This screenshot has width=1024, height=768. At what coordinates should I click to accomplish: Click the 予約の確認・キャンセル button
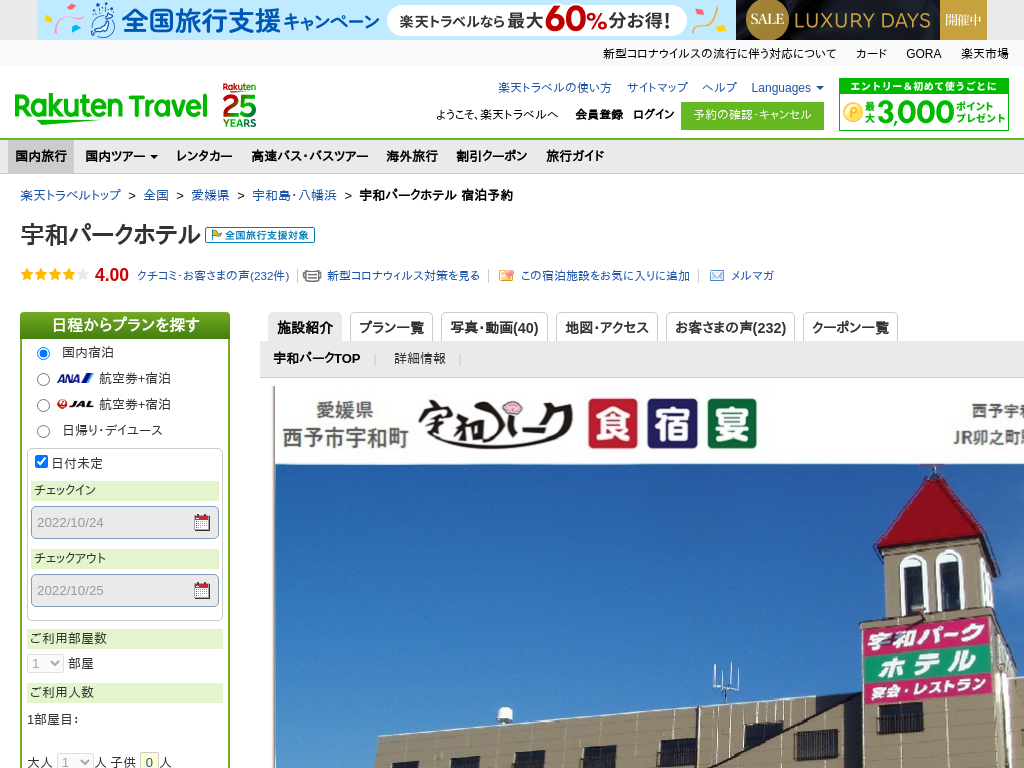tap(752, 115)
